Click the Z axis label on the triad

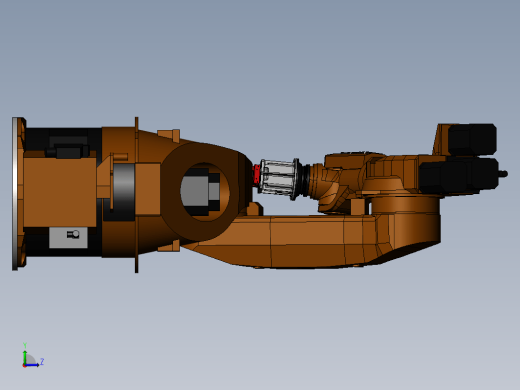click(42, 361)
